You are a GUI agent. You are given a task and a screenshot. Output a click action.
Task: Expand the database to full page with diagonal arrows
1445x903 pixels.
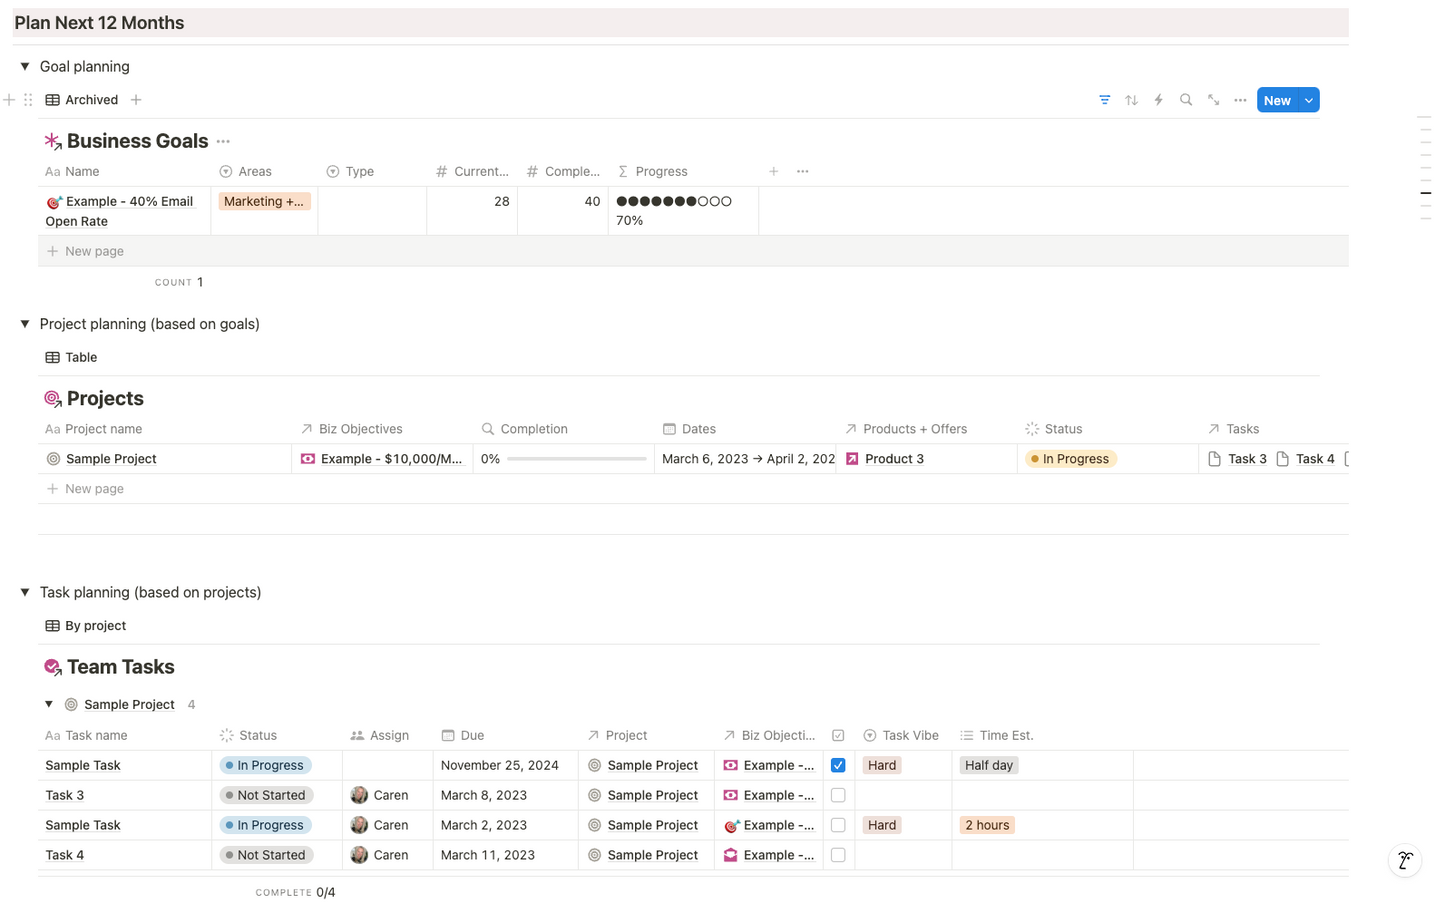click(x=1213, y=100)
